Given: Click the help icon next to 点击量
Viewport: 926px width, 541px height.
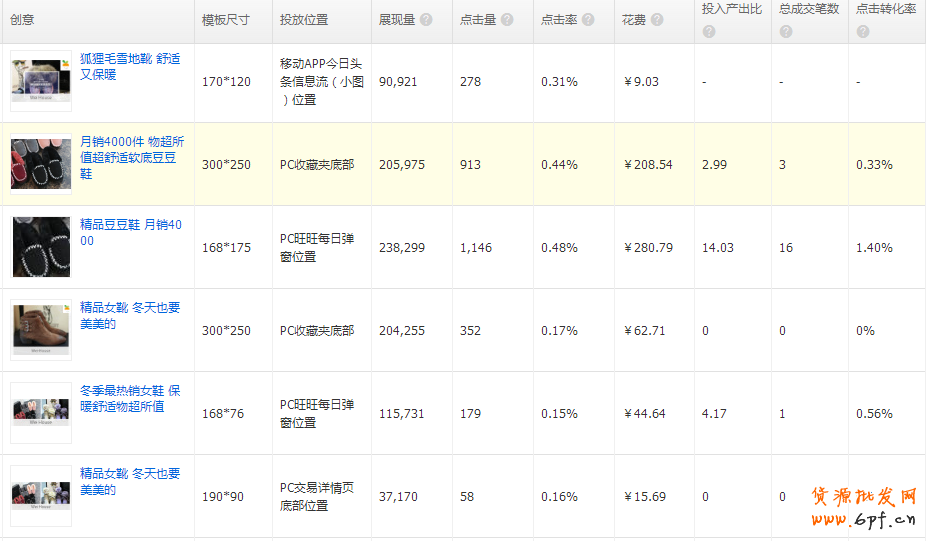Looking at the screenshot, I should (x=507, y=20).
